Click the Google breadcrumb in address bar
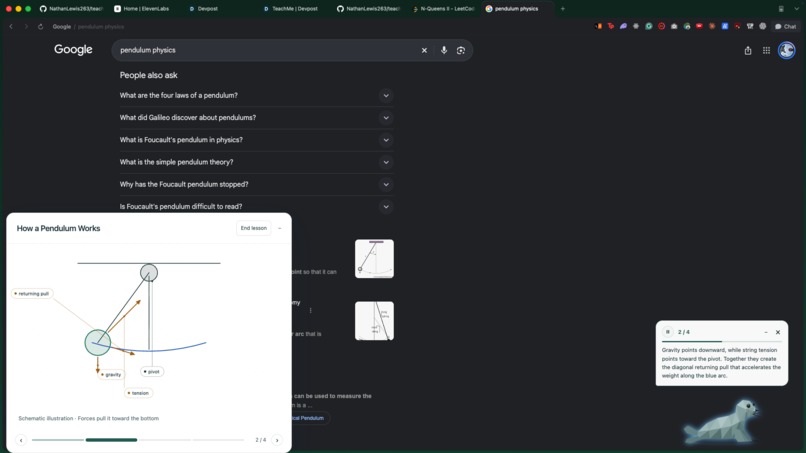Viewport: 806px width, 453px height. (62, 27)
